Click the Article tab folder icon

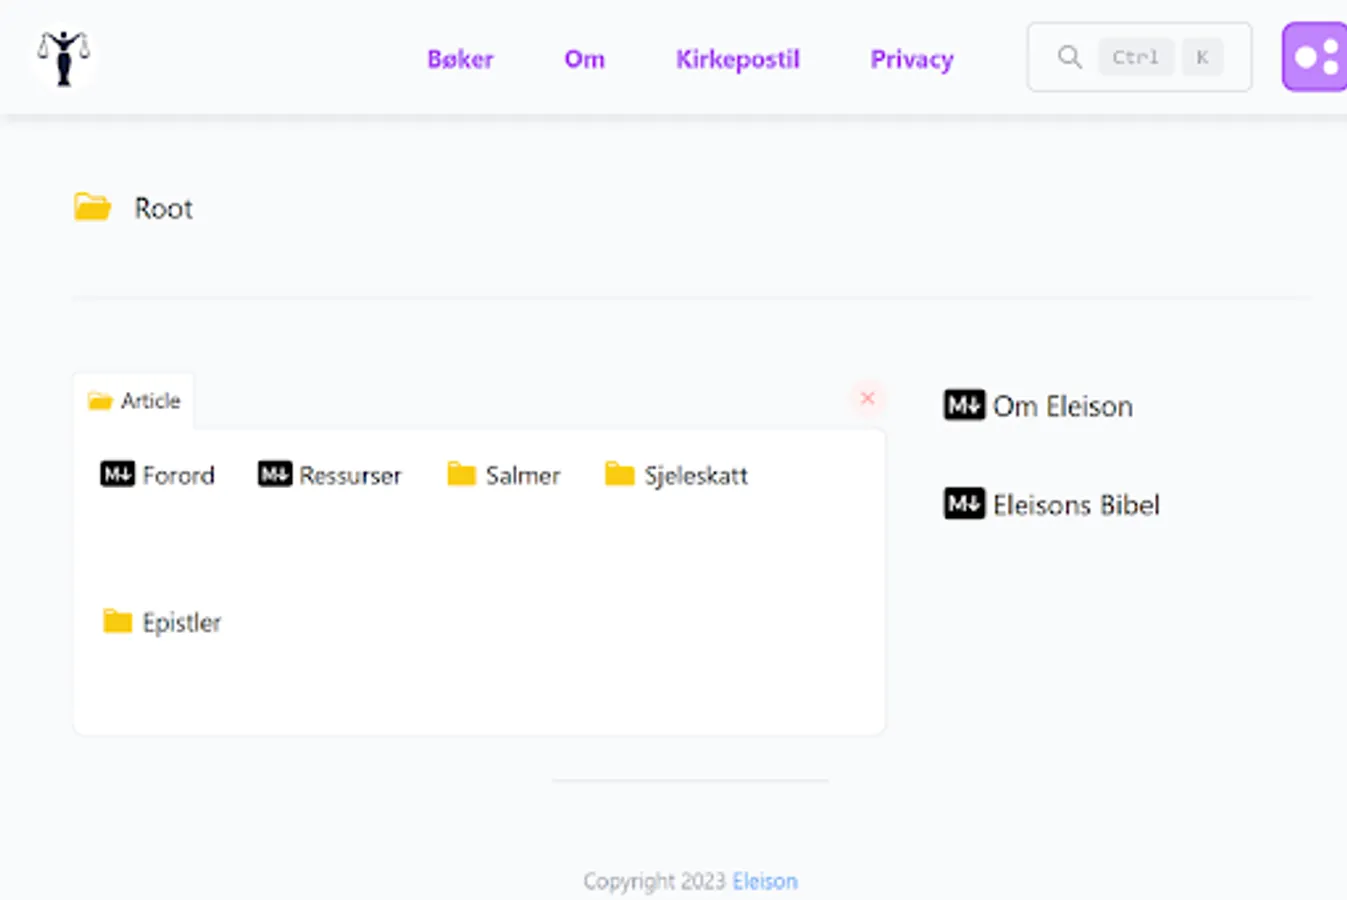coord(100,401)
